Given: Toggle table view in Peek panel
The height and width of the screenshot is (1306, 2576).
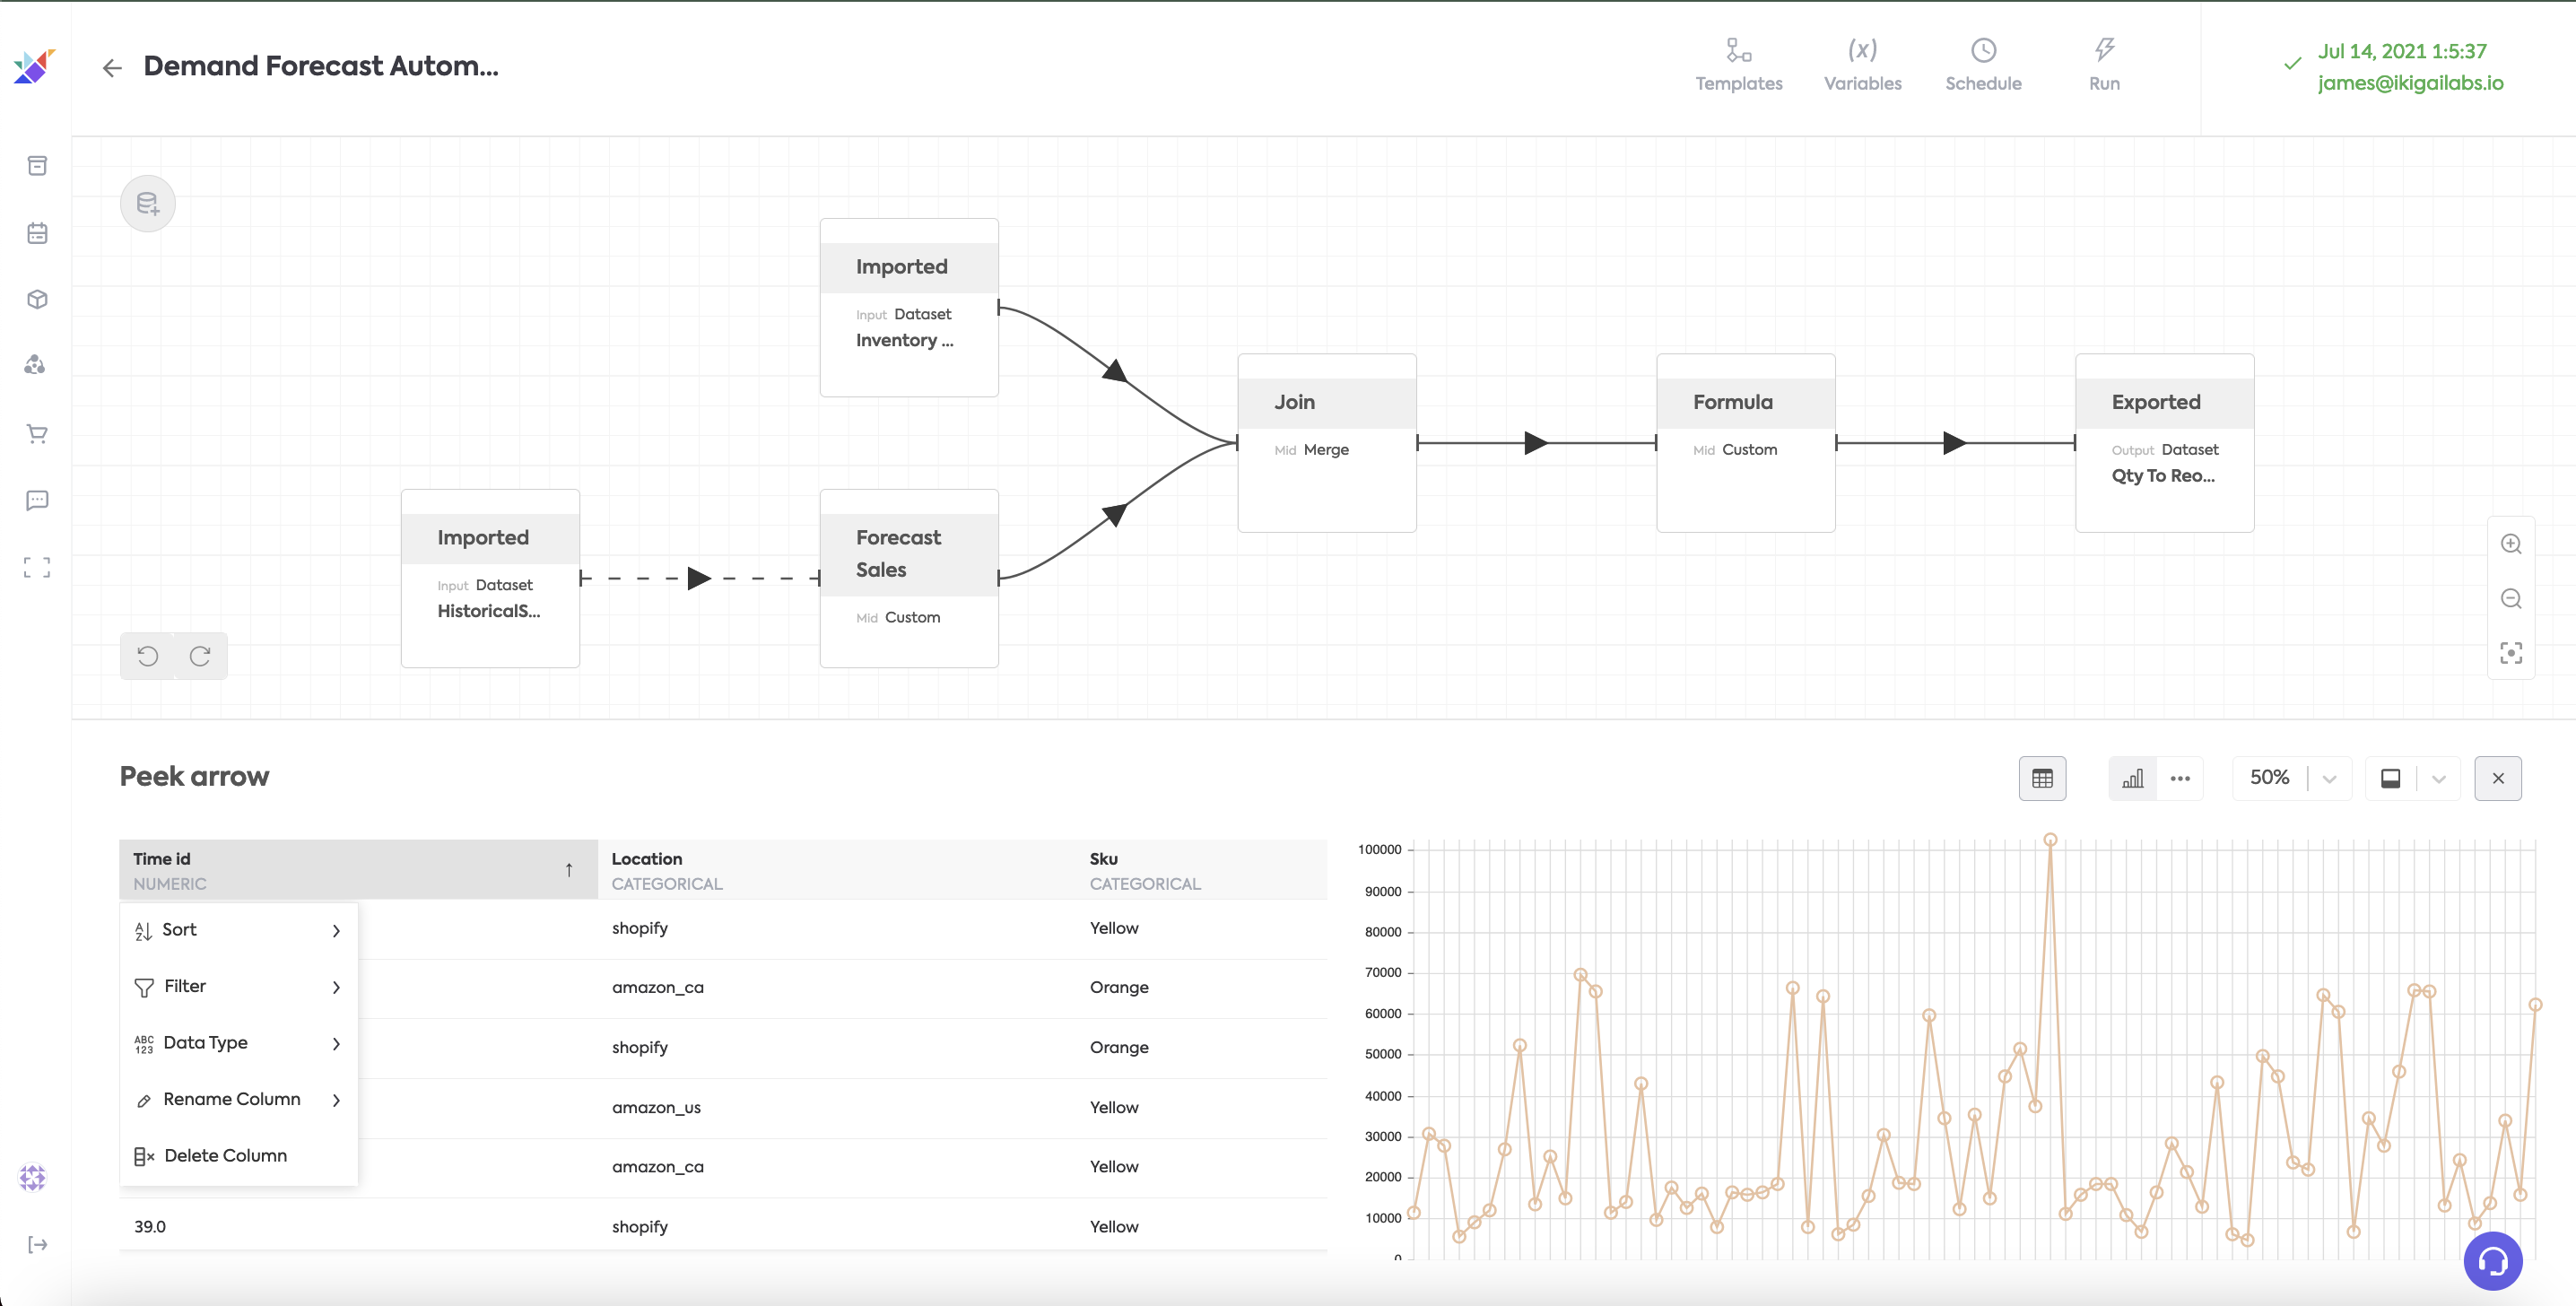Looking at the screenshot, I should [2042, 778].
